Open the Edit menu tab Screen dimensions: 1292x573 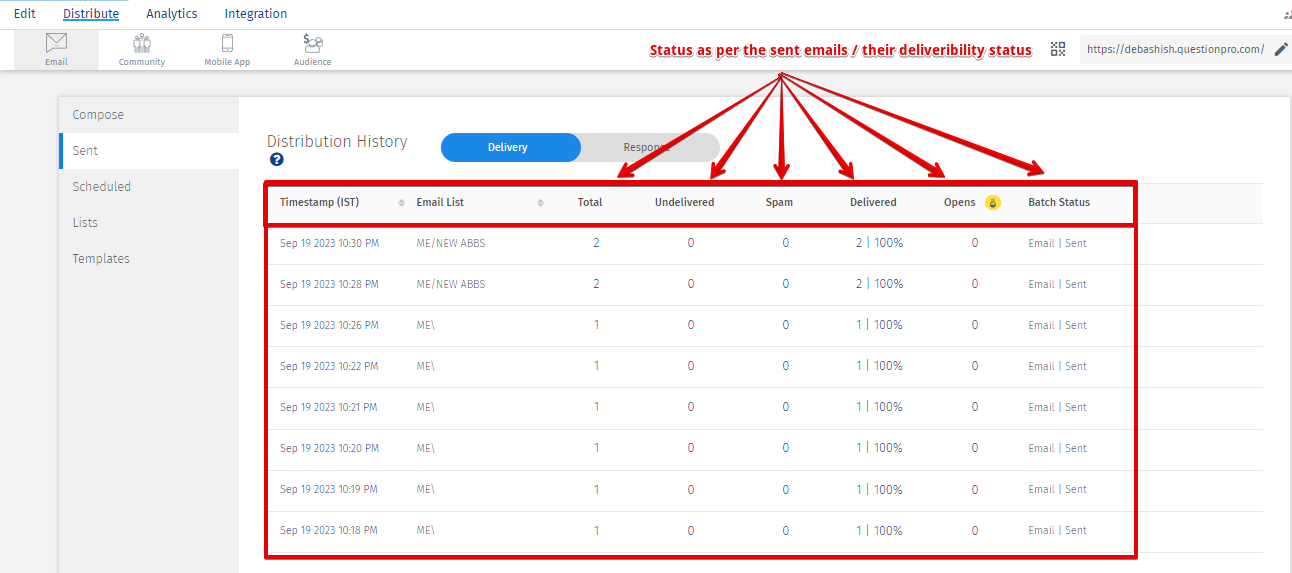coord(25,14)
